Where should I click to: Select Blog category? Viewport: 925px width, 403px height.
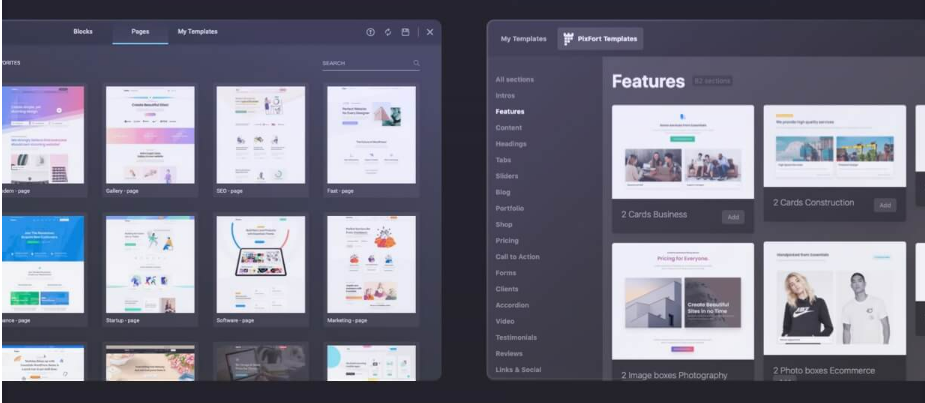click(x=503, y=192)
